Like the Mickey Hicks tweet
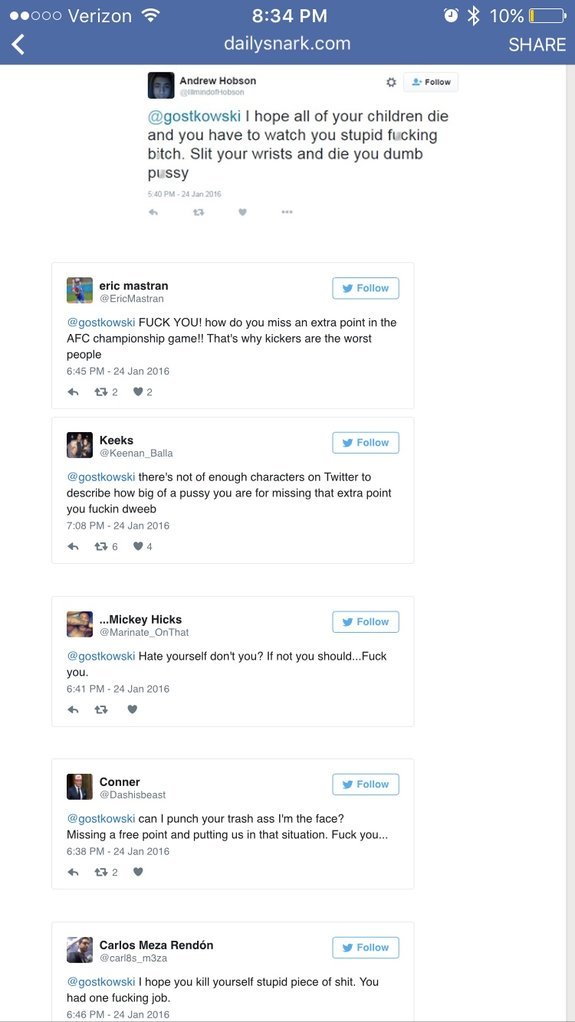This screenshot has height=1022, width=575. click(x=132, y=709)
